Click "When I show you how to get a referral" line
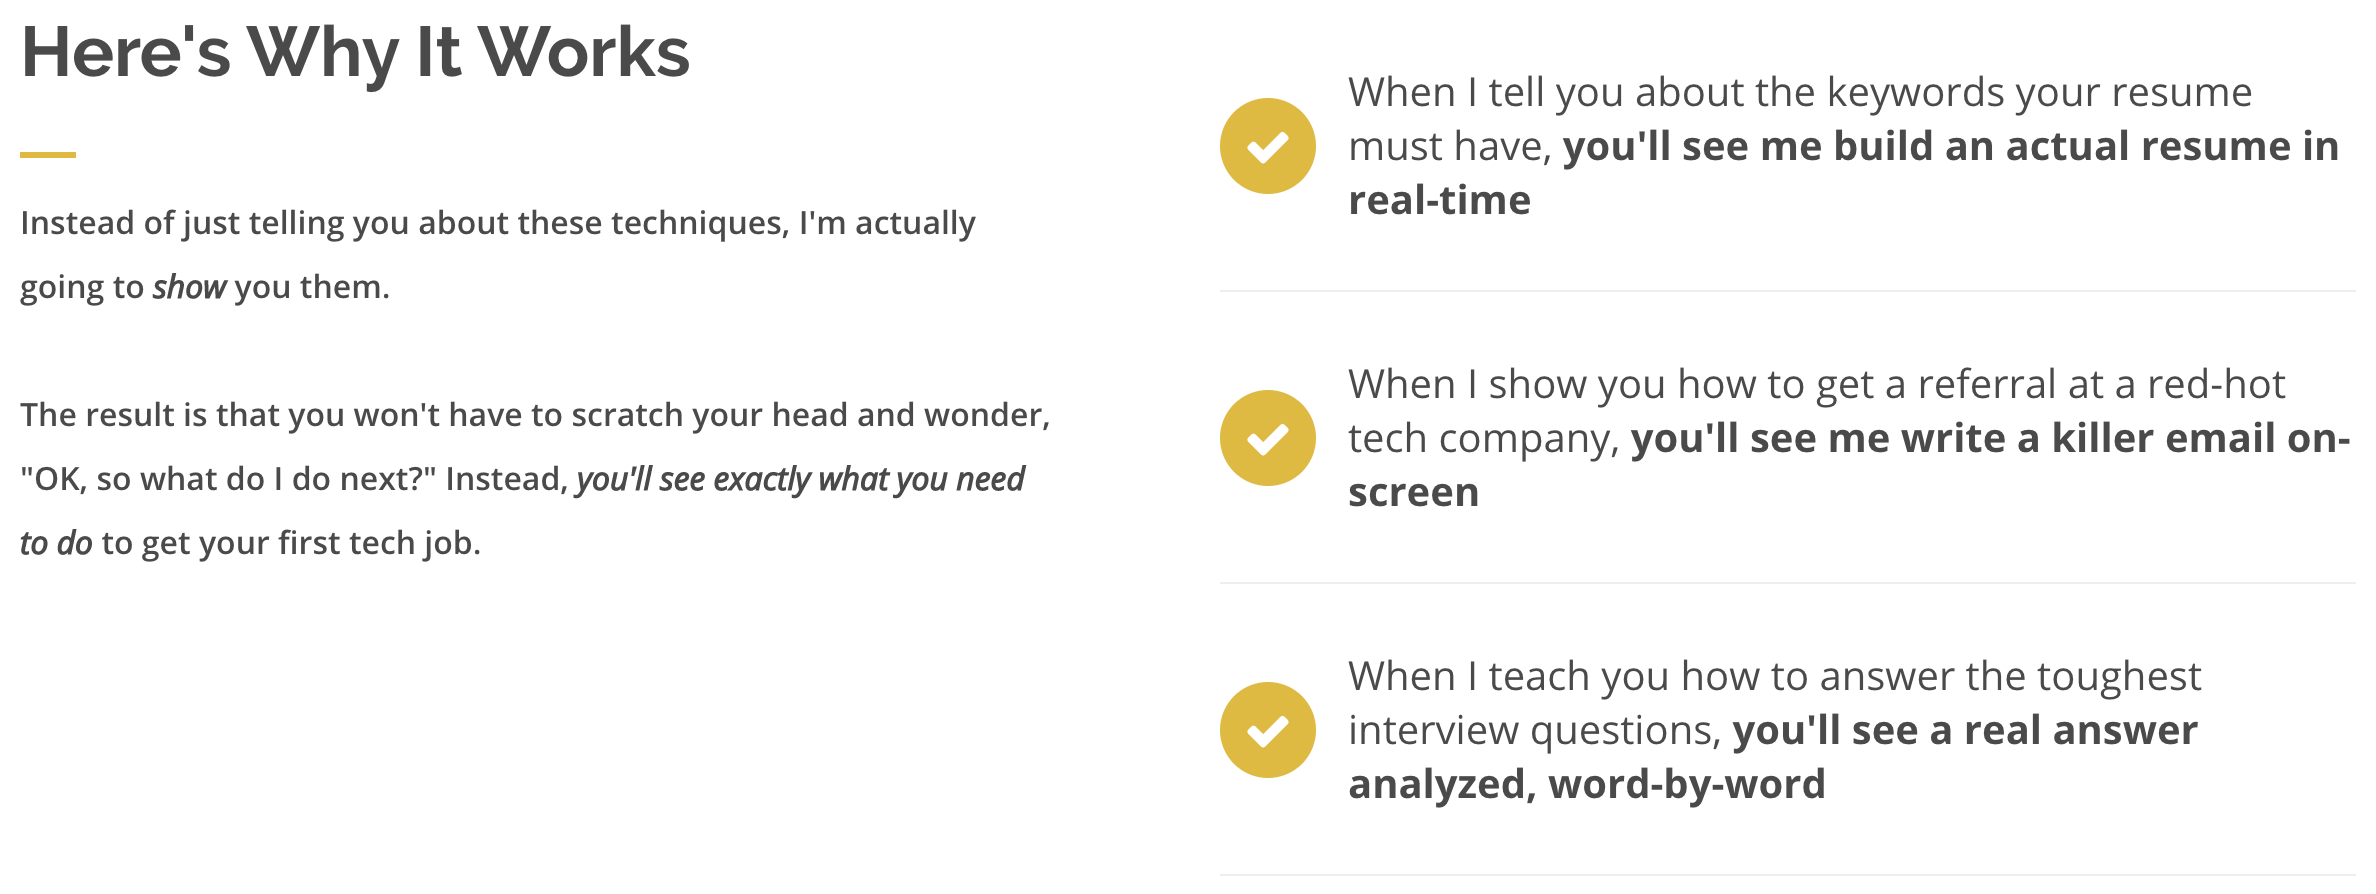This screenshot has height=894, width=2376. [1816, 384]
